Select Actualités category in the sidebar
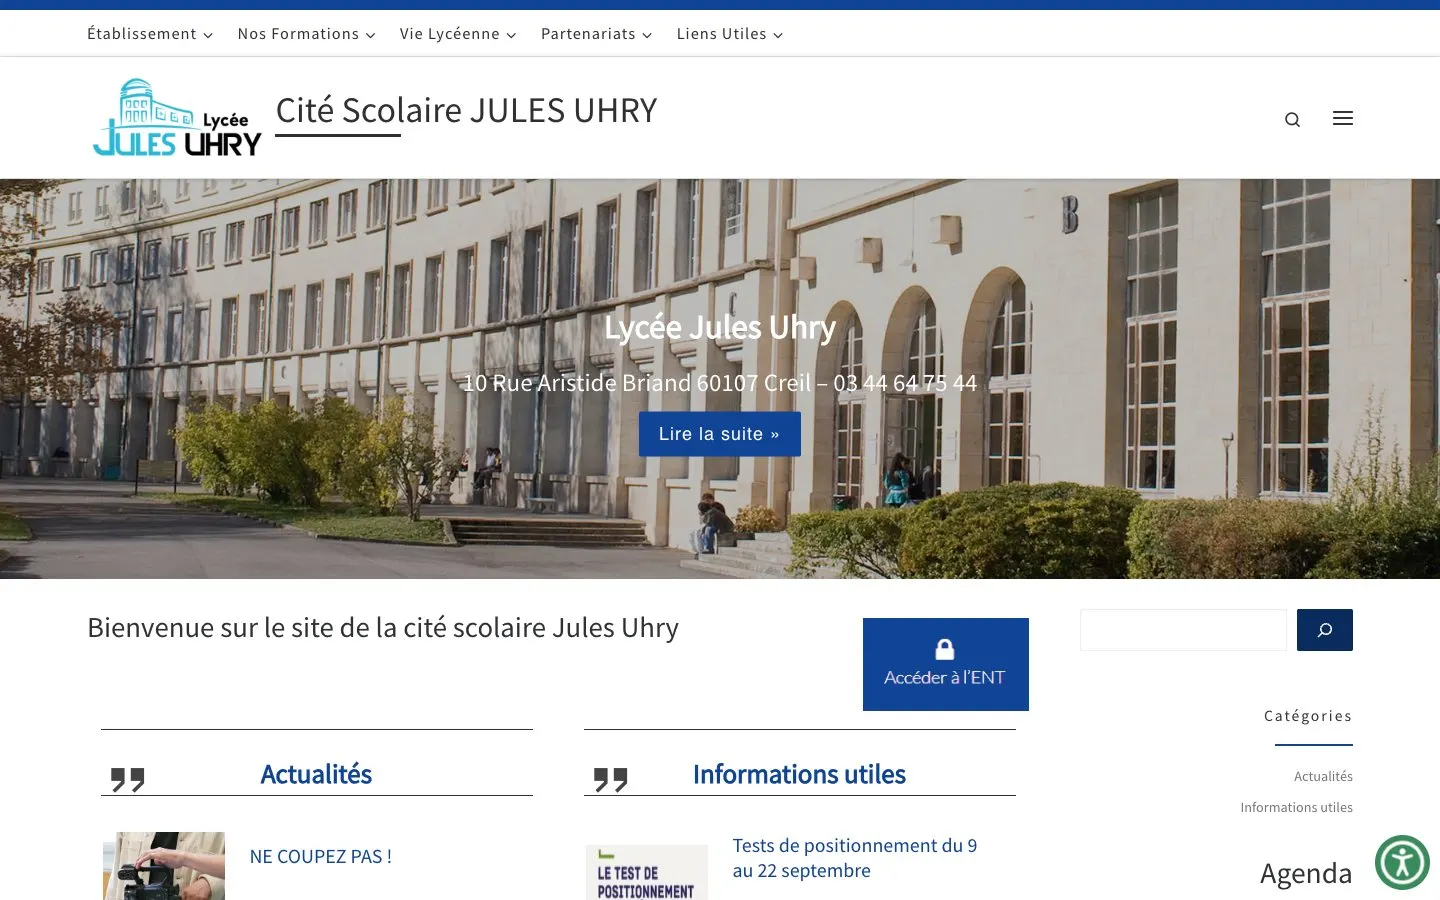 click(1323, 776)
